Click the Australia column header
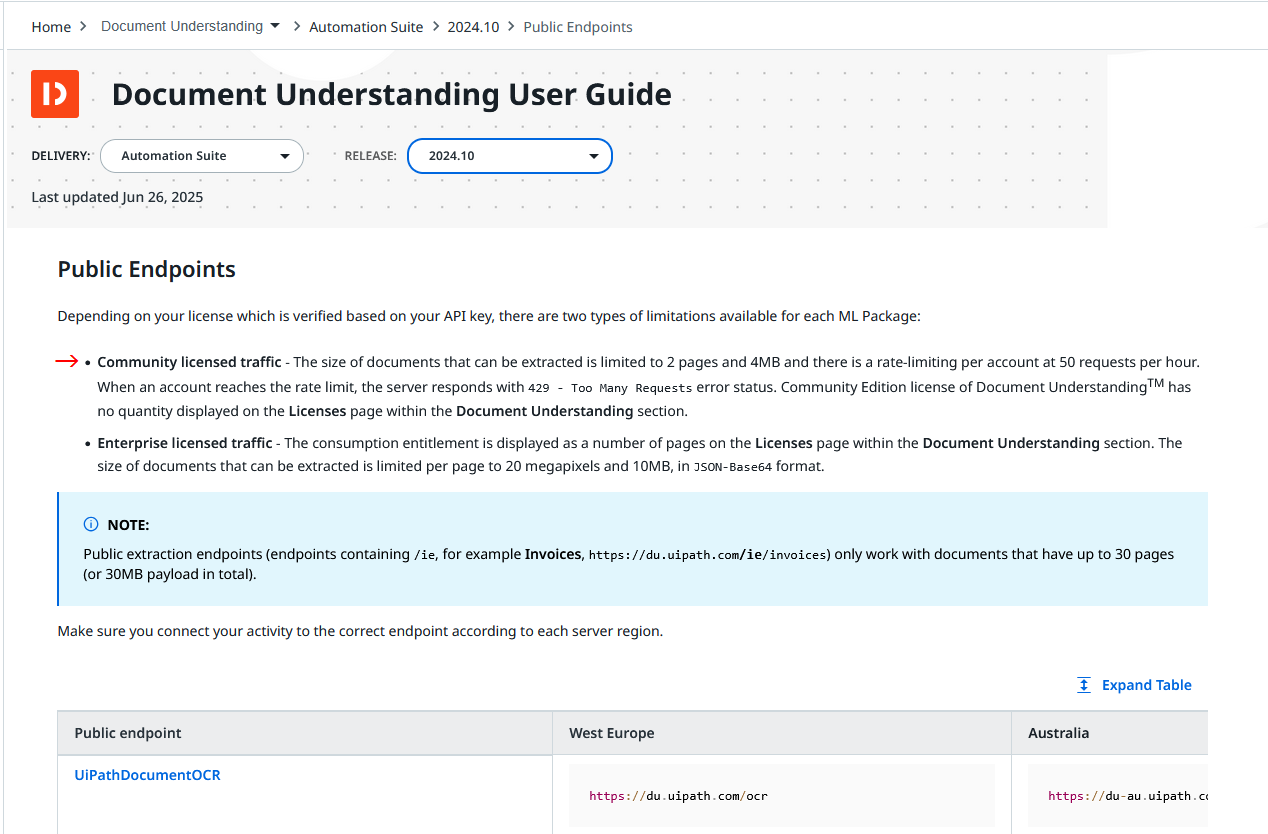Image resolution: width=1268 pixels, height=834 pixels. 1058,733
